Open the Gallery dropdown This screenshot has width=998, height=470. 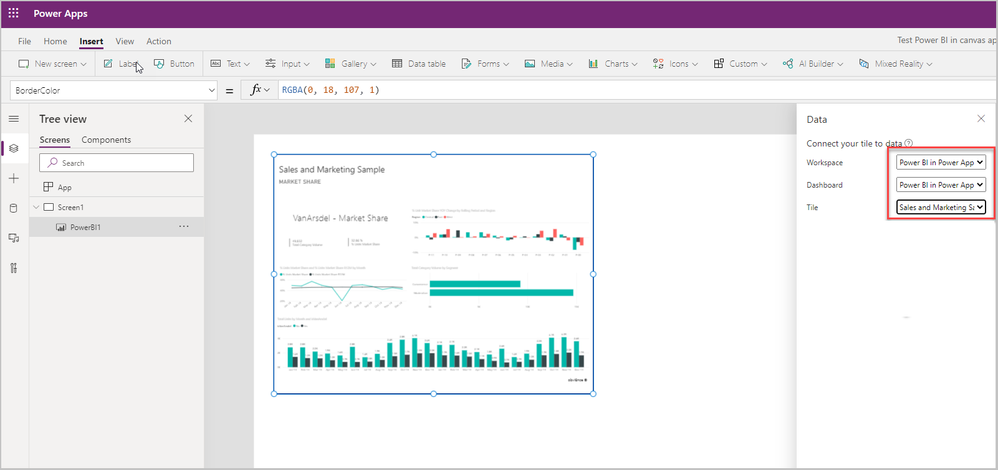point(350,64)
